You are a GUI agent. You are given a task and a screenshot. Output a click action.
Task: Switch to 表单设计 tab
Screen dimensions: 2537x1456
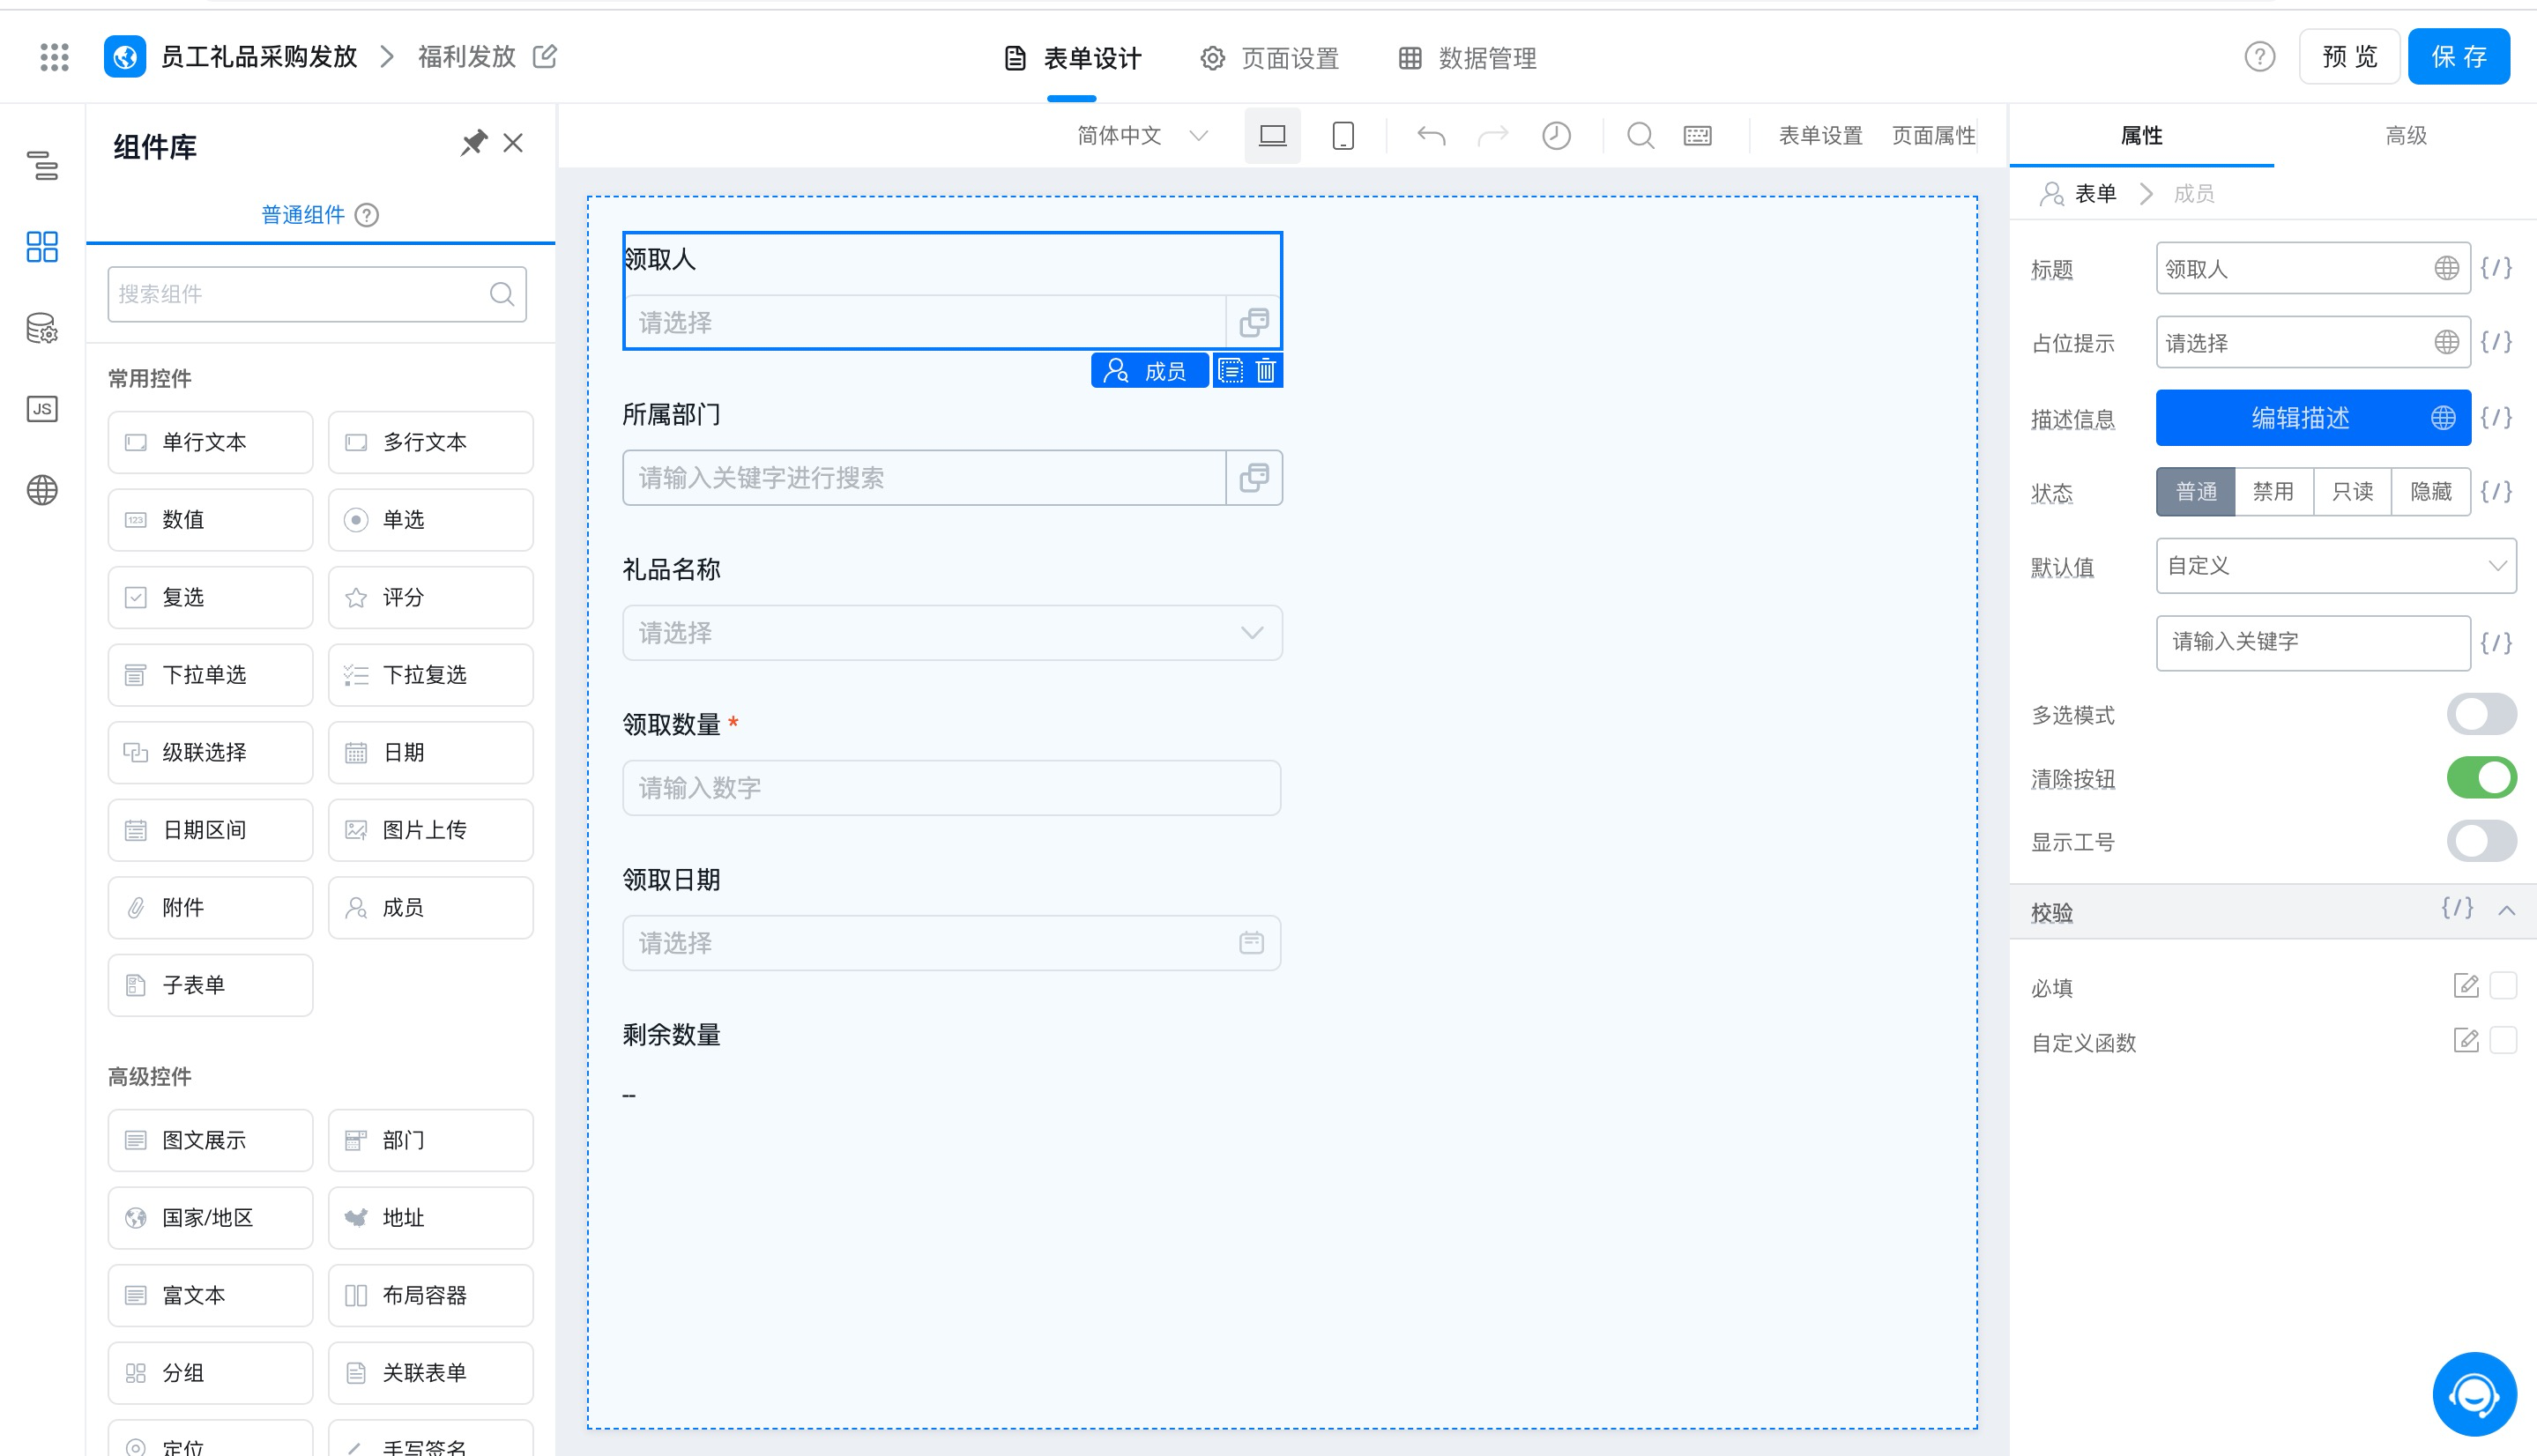click(x=1072, y=58)
